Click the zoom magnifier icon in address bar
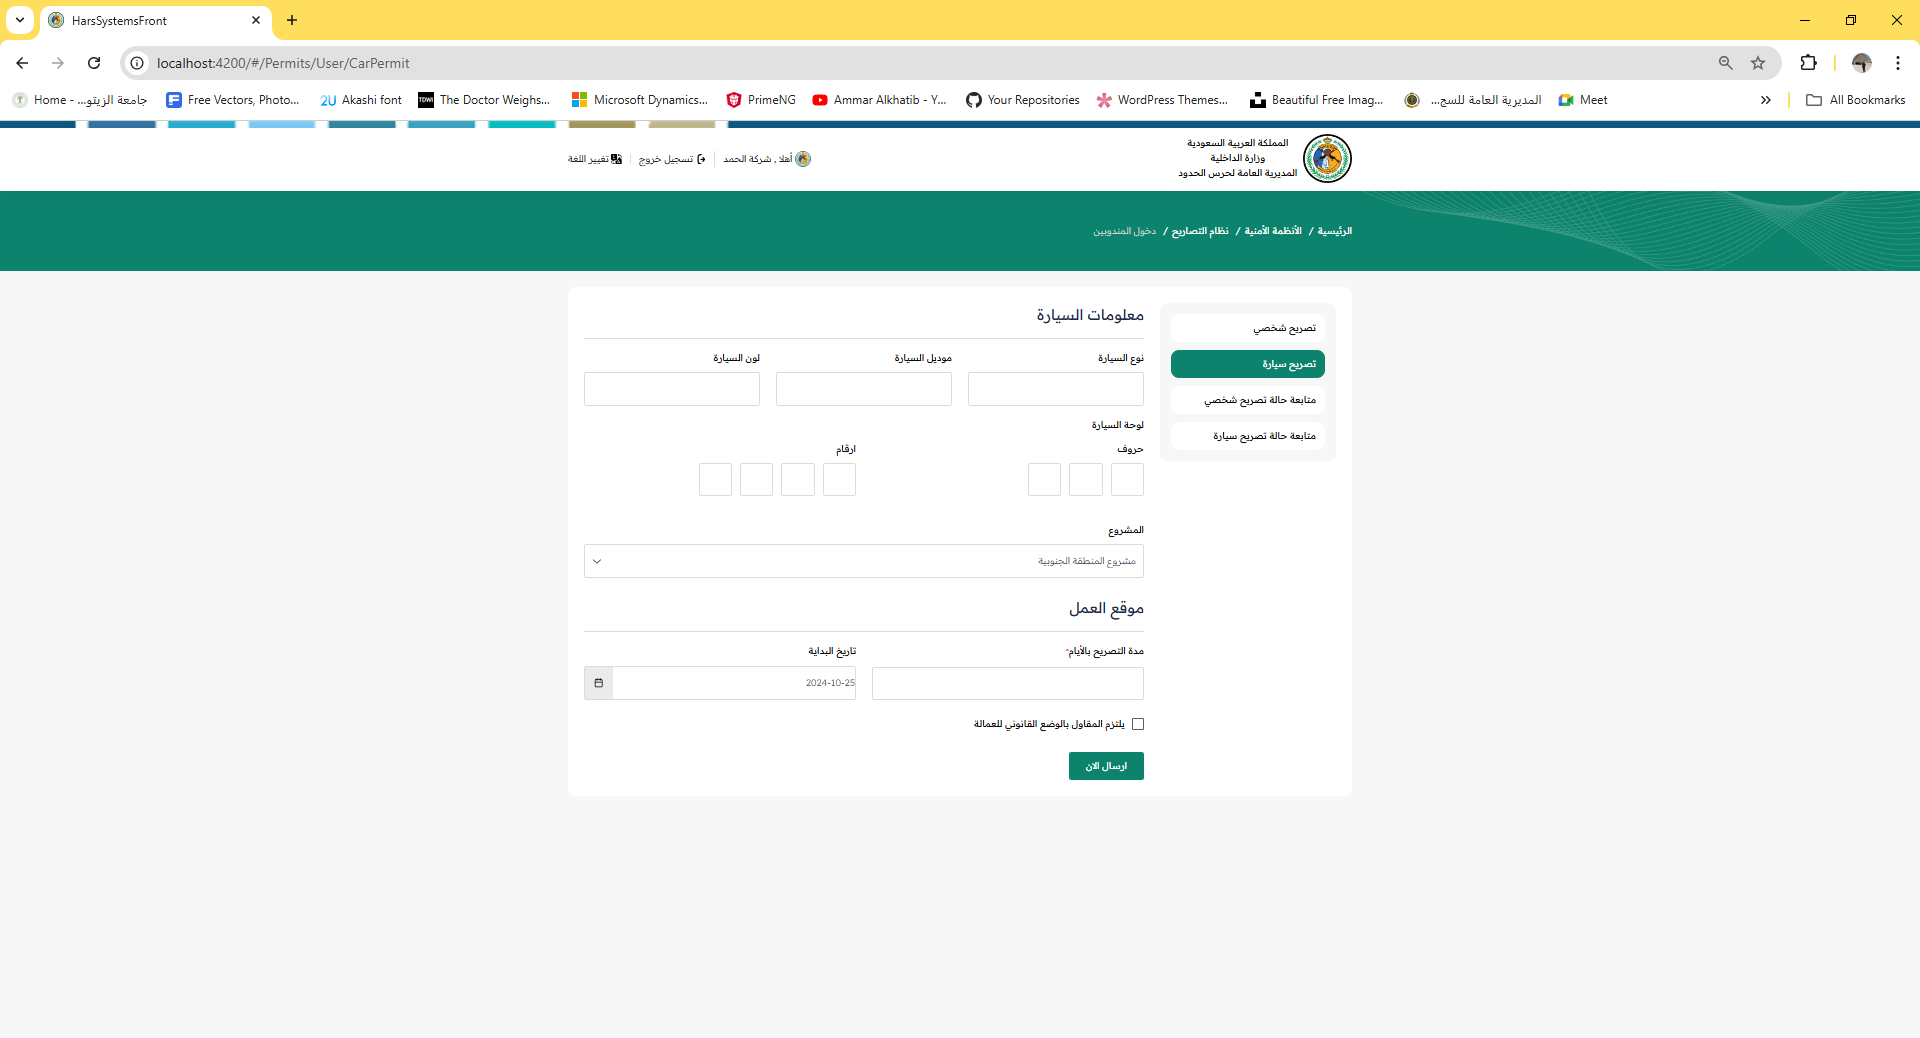Viewport: 1920px width, 1038px height. pyautogui.click(x=1725, y=63)
